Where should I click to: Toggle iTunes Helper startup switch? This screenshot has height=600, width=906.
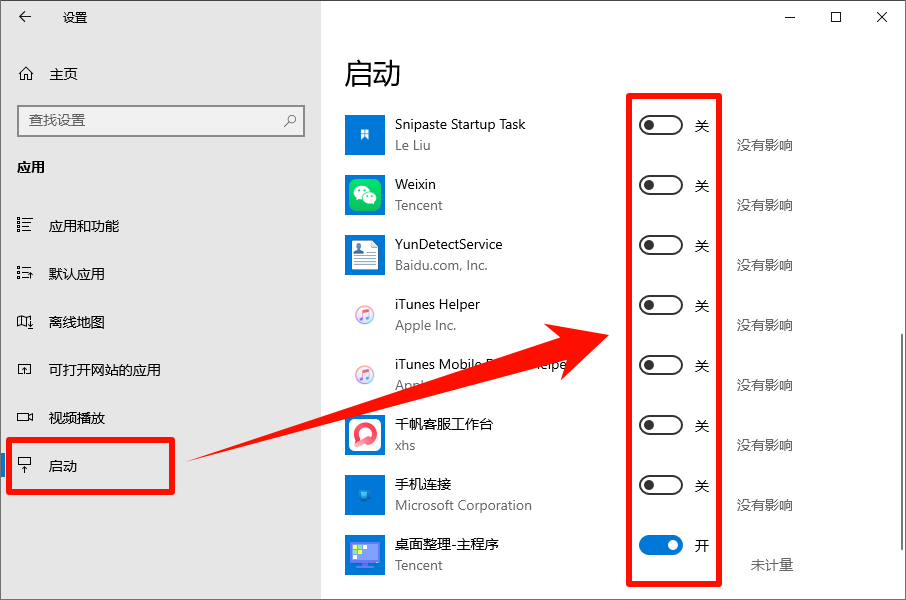[x=661, y=305]
